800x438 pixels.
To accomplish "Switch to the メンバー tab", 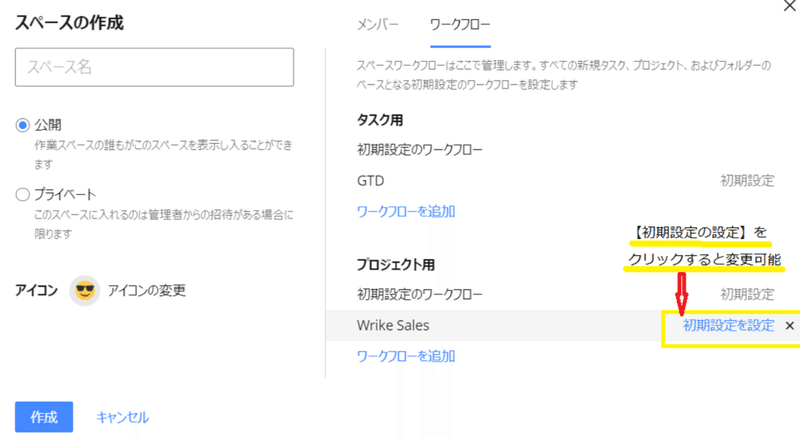I will click(x=378, y=24).
